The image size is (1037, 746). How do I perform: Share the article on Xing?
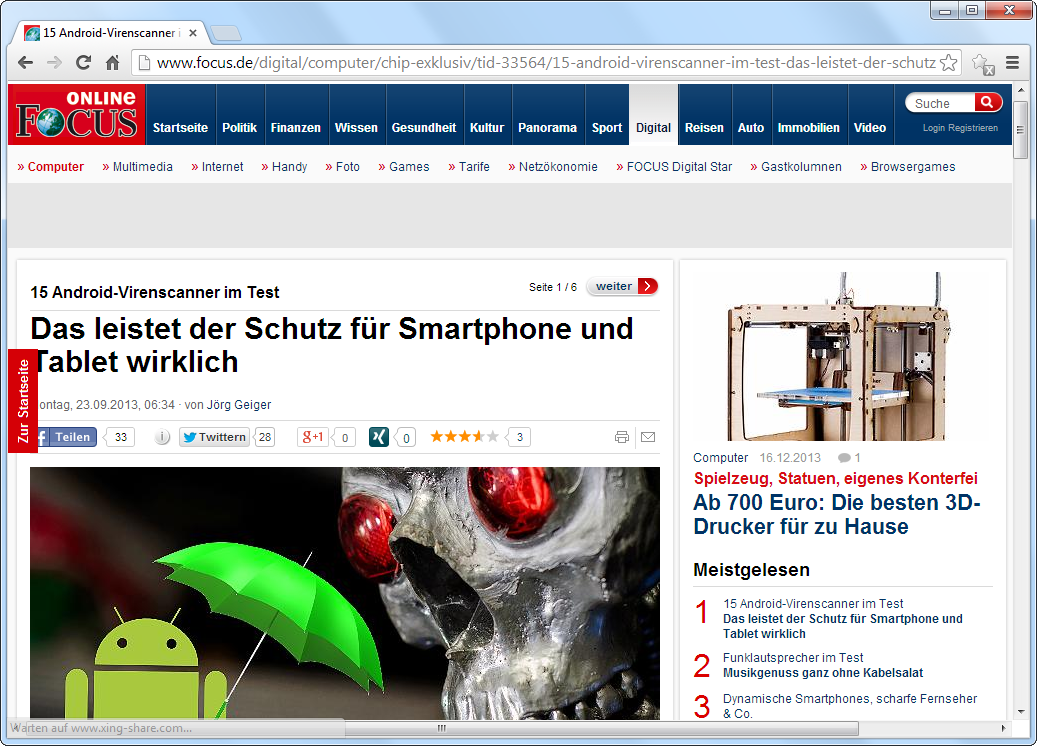(379, 437)
